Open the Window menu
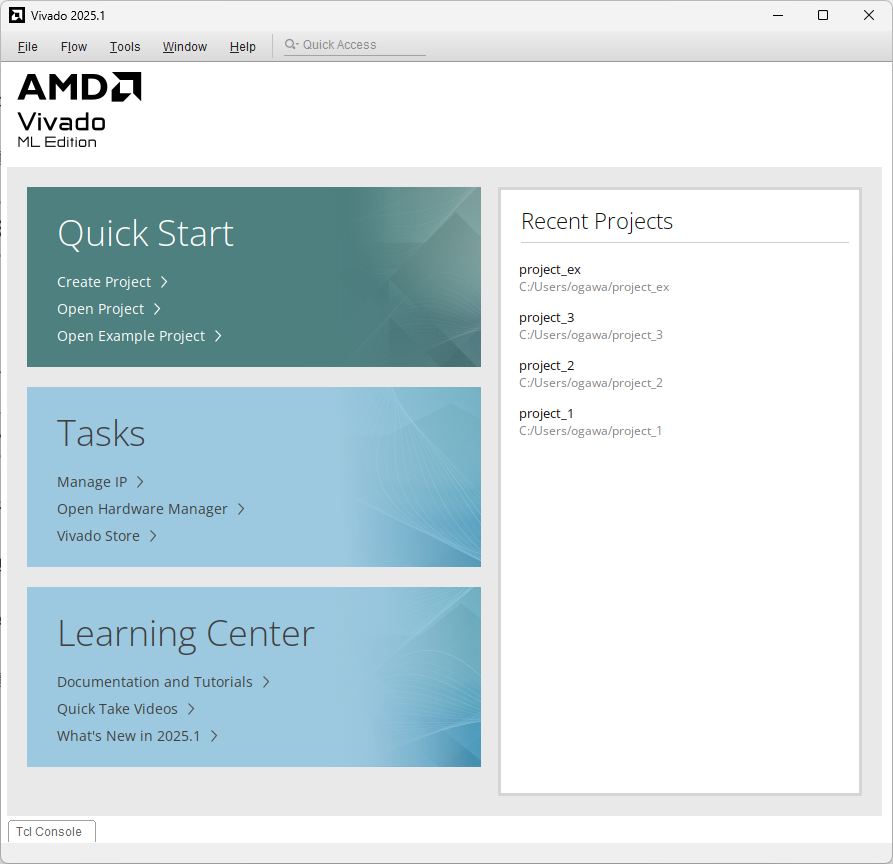This screenshot has height=864, width=893. pos(185,47)
